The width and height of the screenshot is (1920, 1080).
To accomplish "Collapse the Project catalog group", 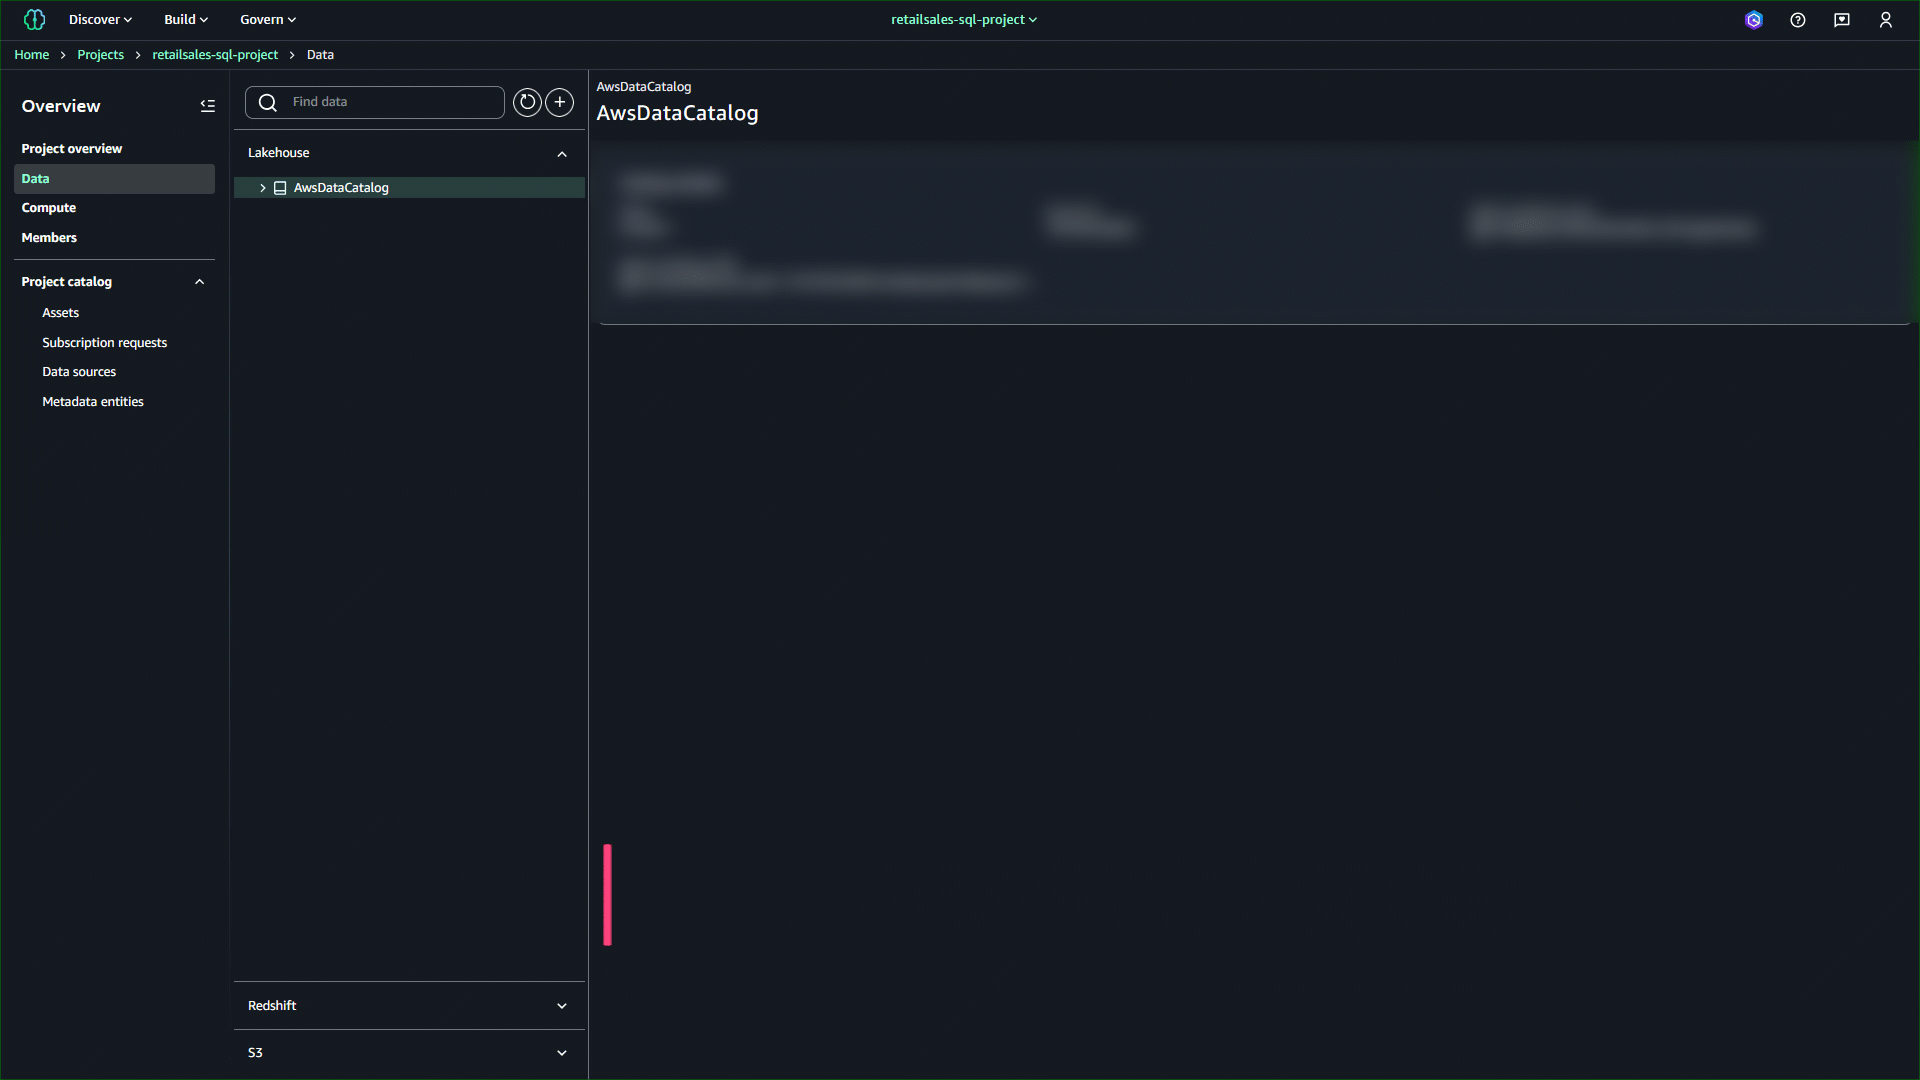I will pos(200,282).
